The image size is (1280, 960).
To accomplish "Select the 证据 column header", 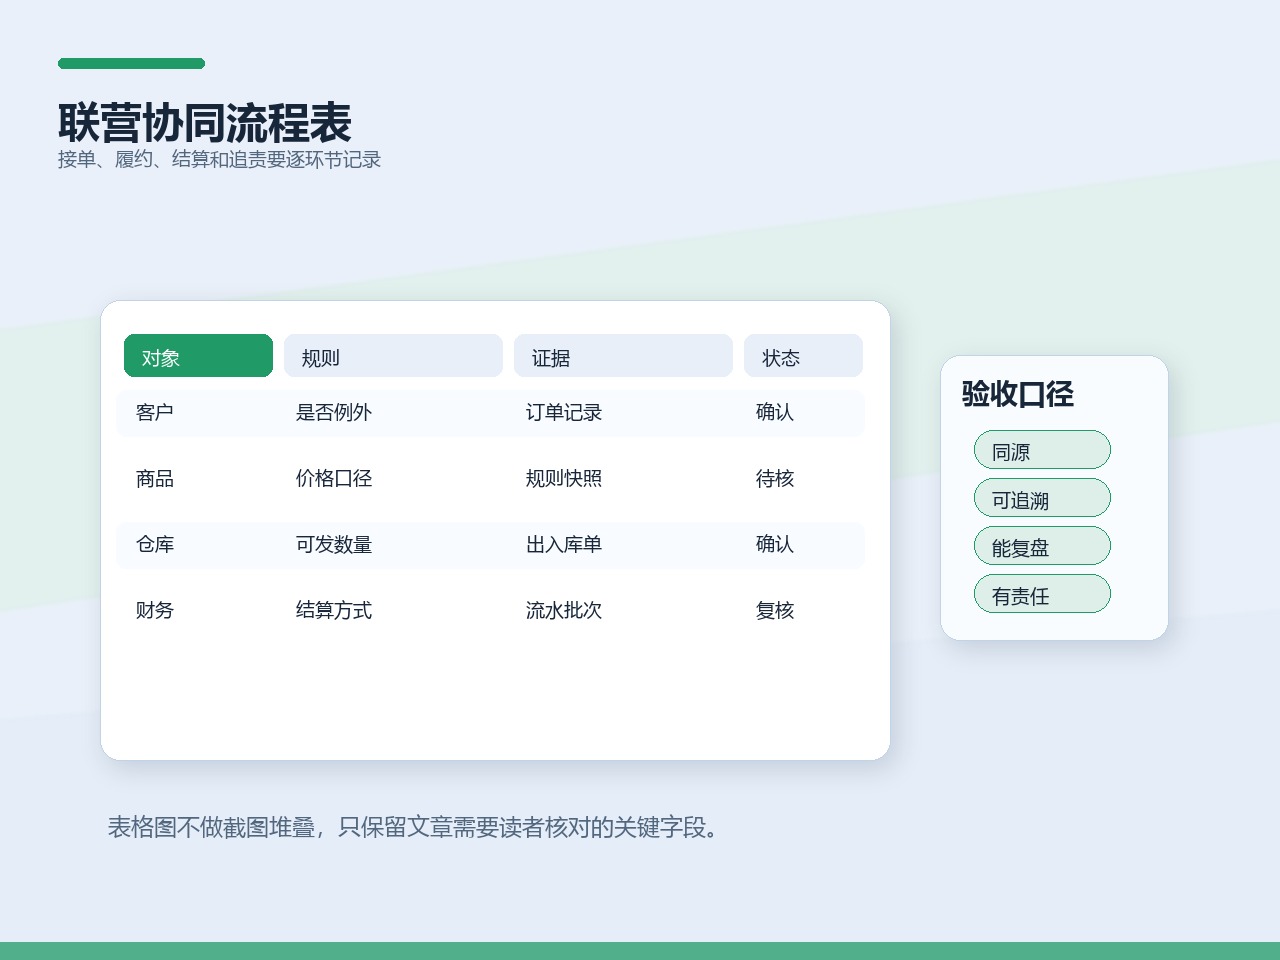I will [623, 356].
